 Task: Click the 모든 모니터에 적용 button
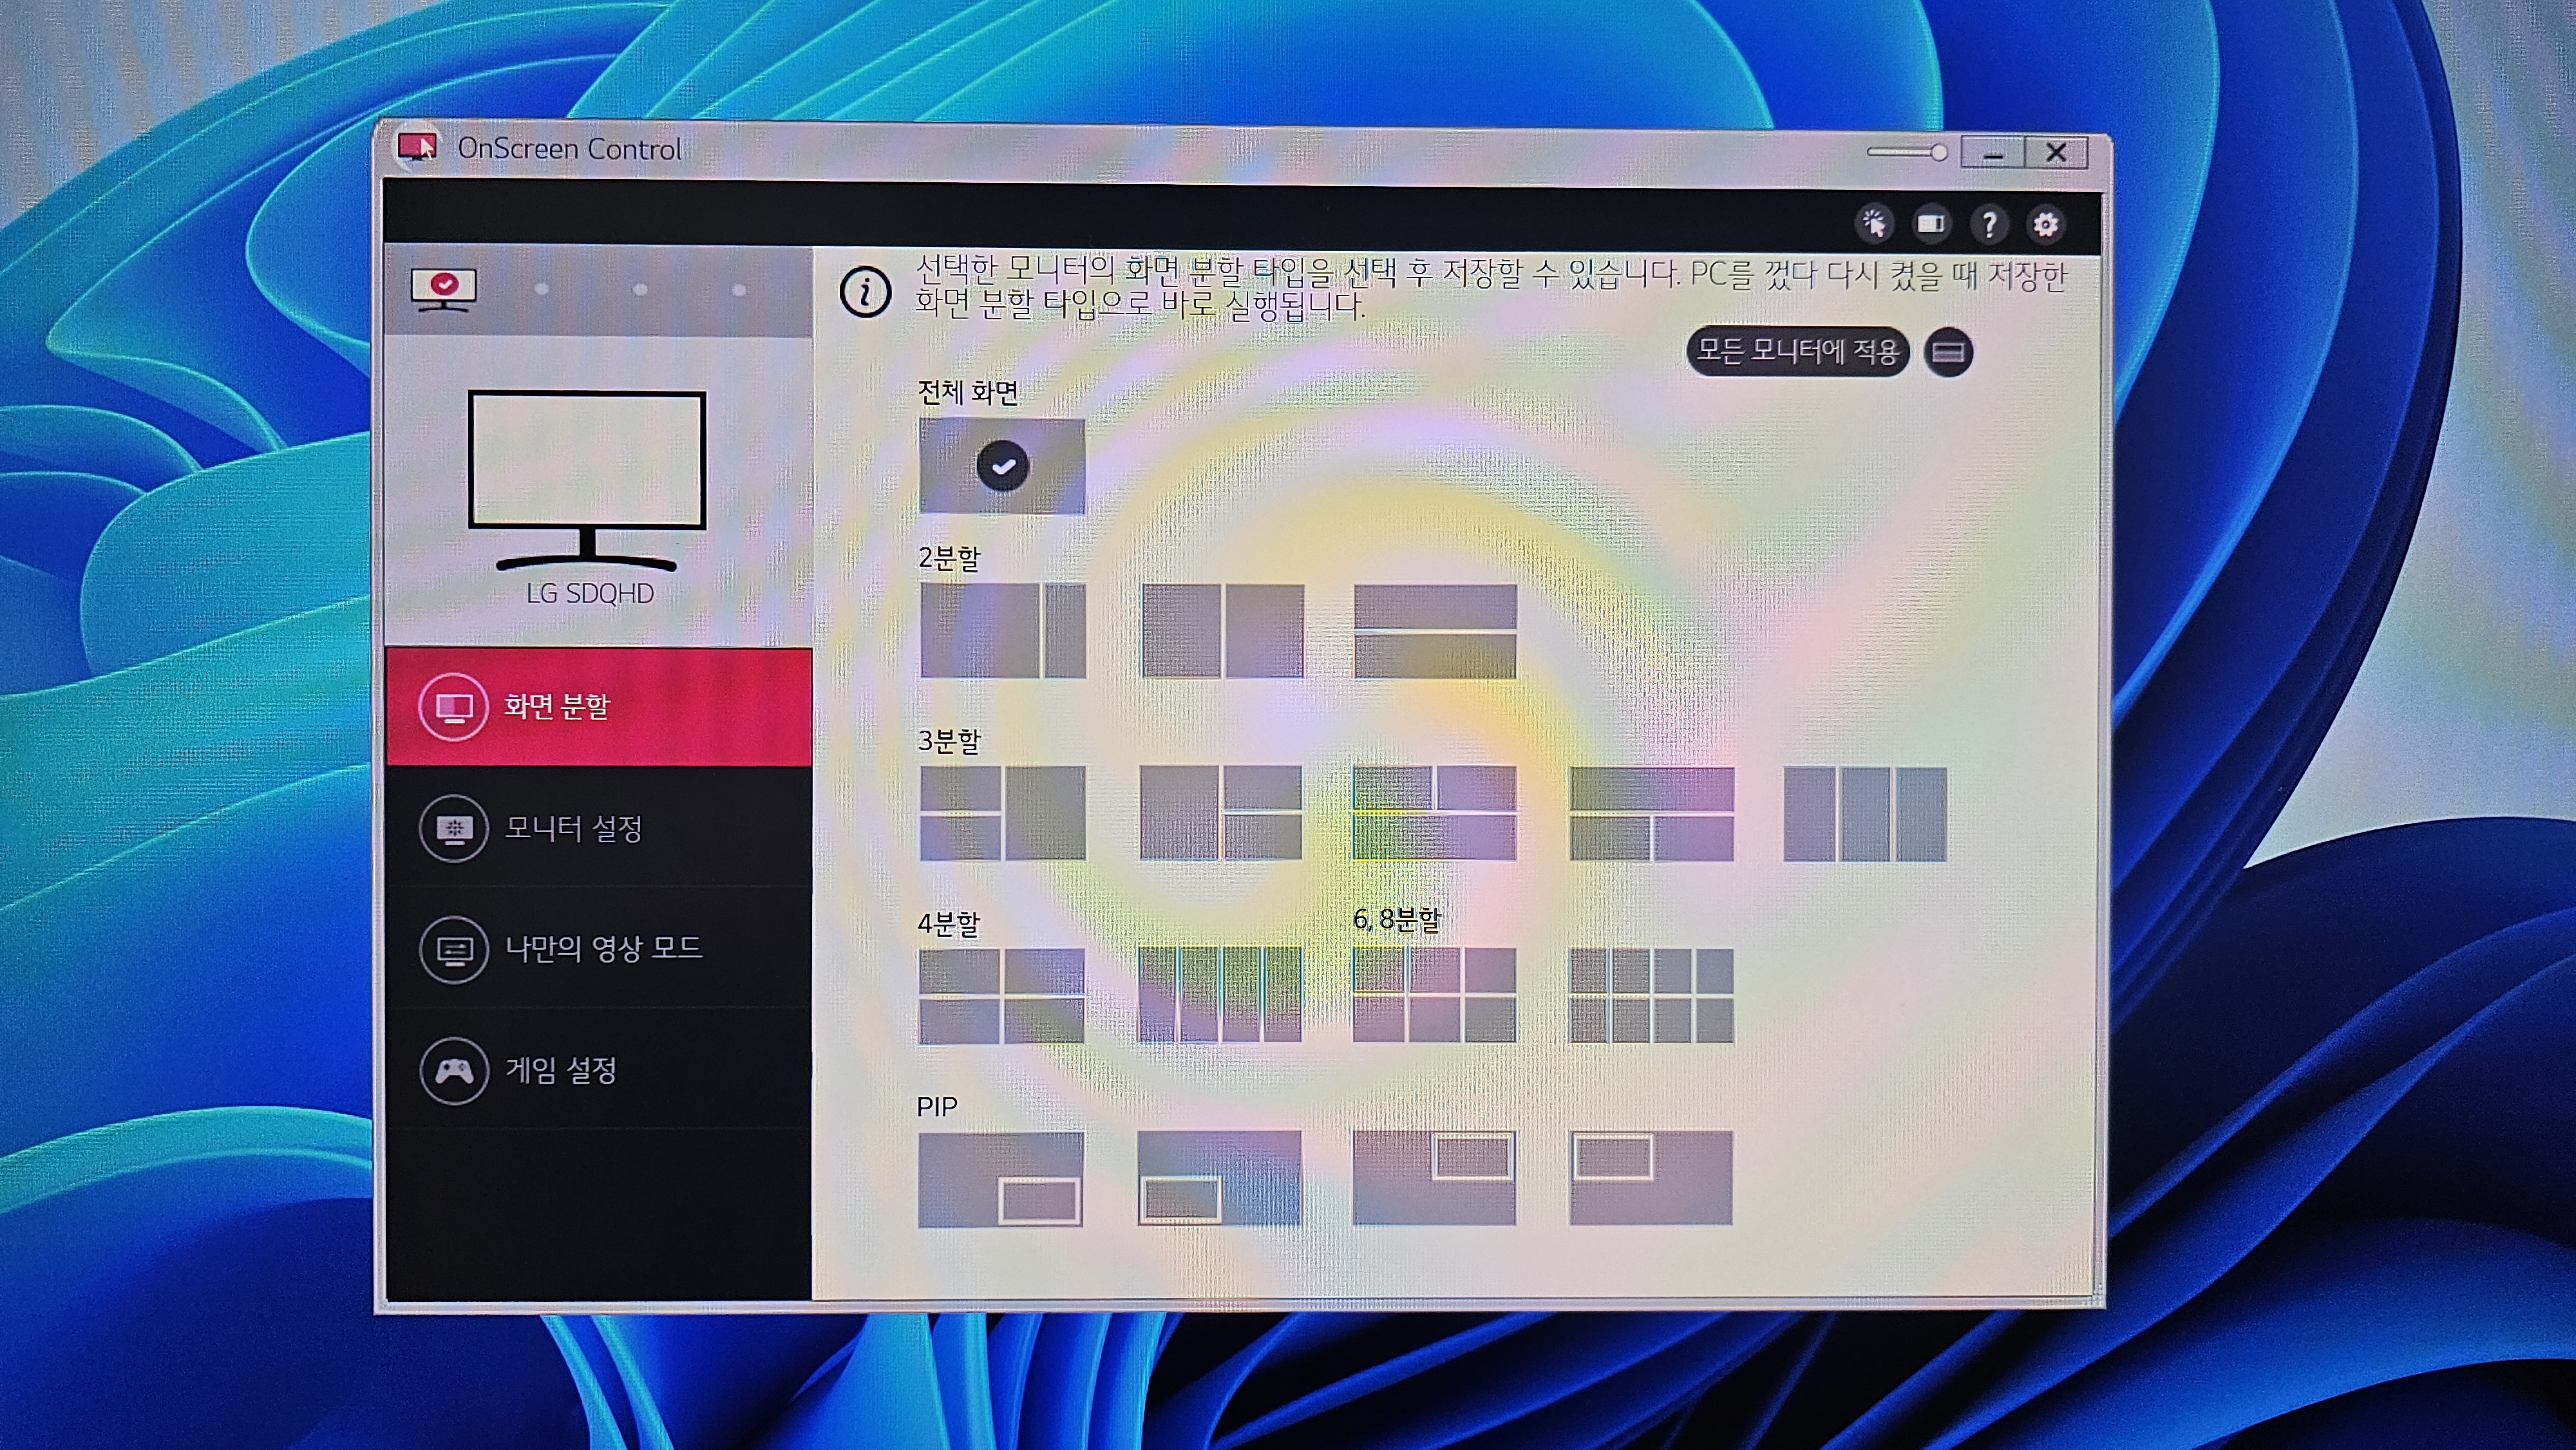pyautogui.click(x=1800, y=352)
